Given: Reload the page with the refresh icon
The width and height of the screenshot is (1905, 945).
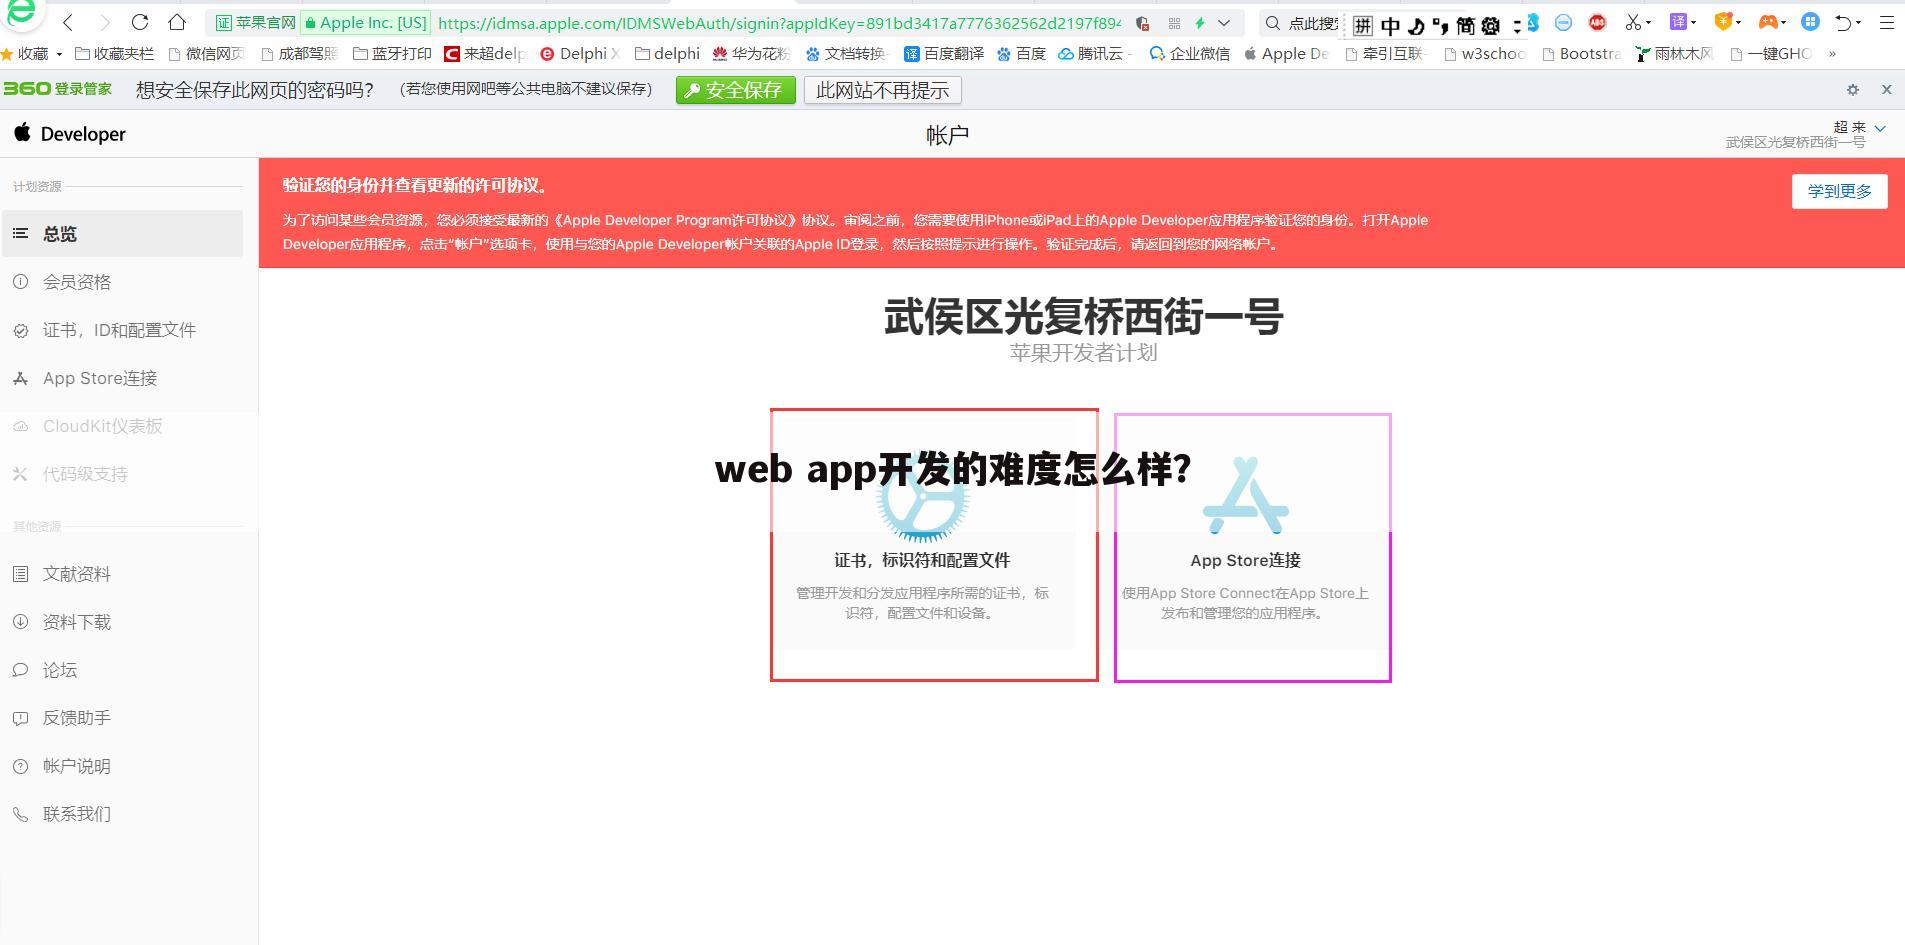Looking at the screenshot, I should (x=140, y=22).
